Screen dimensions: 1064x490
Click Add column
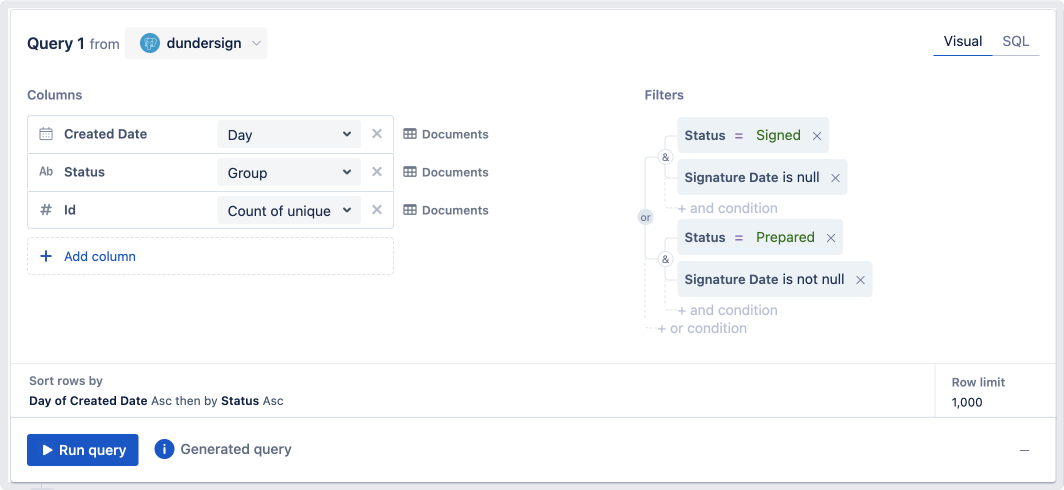pos(99,256)
